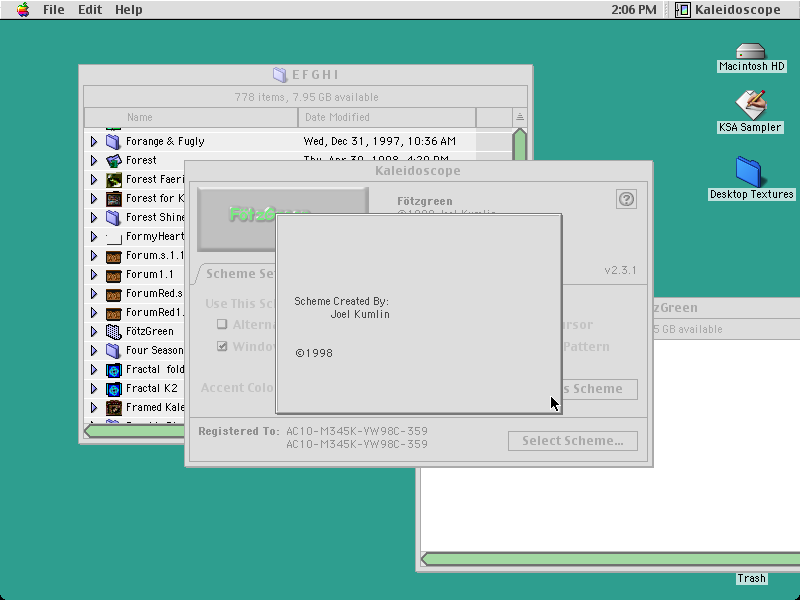Expand the FormyHeart disclosure triangle
Screen dimensions: 800x600
click(94, 236)
